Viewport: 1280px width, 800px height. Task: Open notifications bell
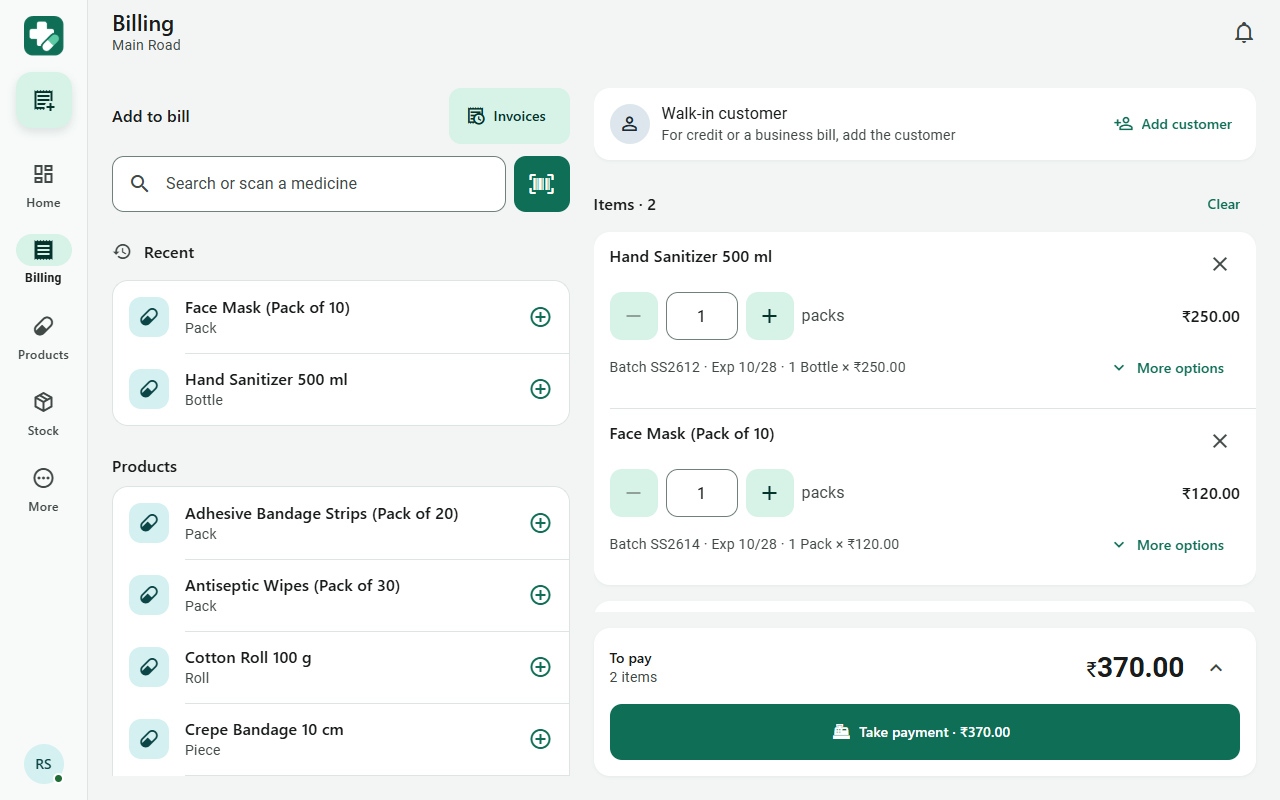coord(1243,32)
